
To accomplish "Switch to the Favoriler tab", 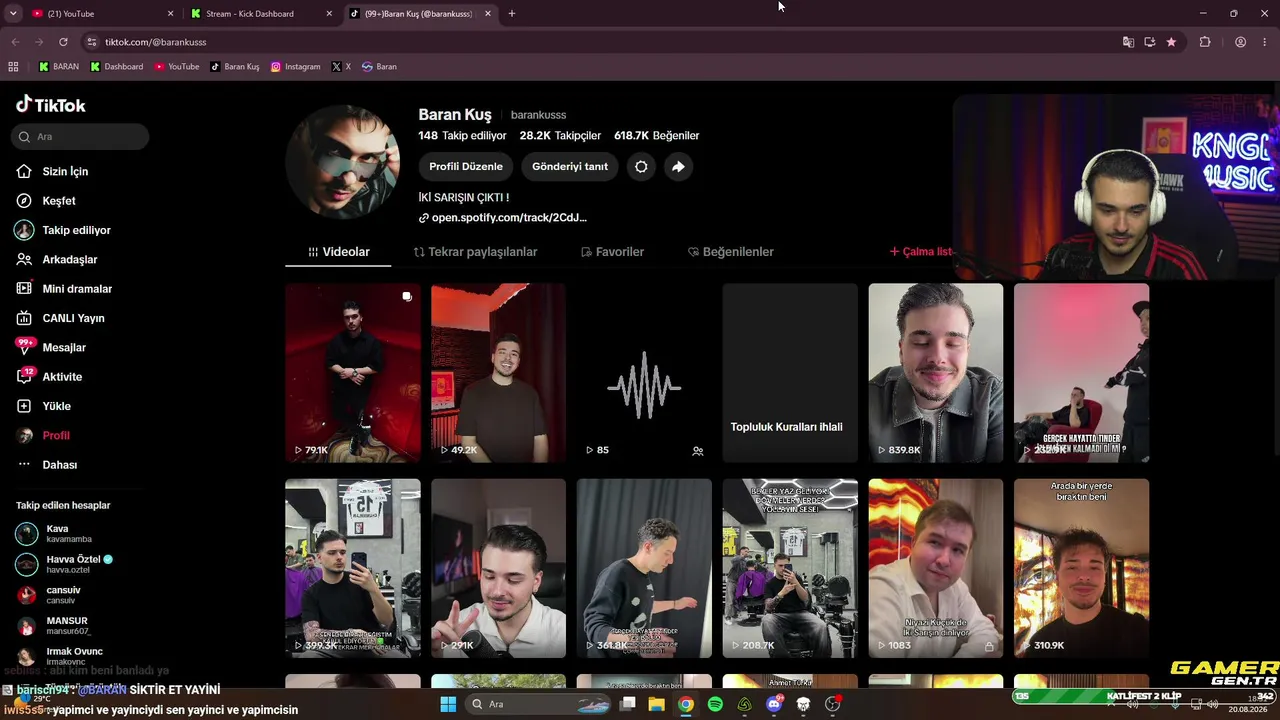I will (x=613, y=252).
